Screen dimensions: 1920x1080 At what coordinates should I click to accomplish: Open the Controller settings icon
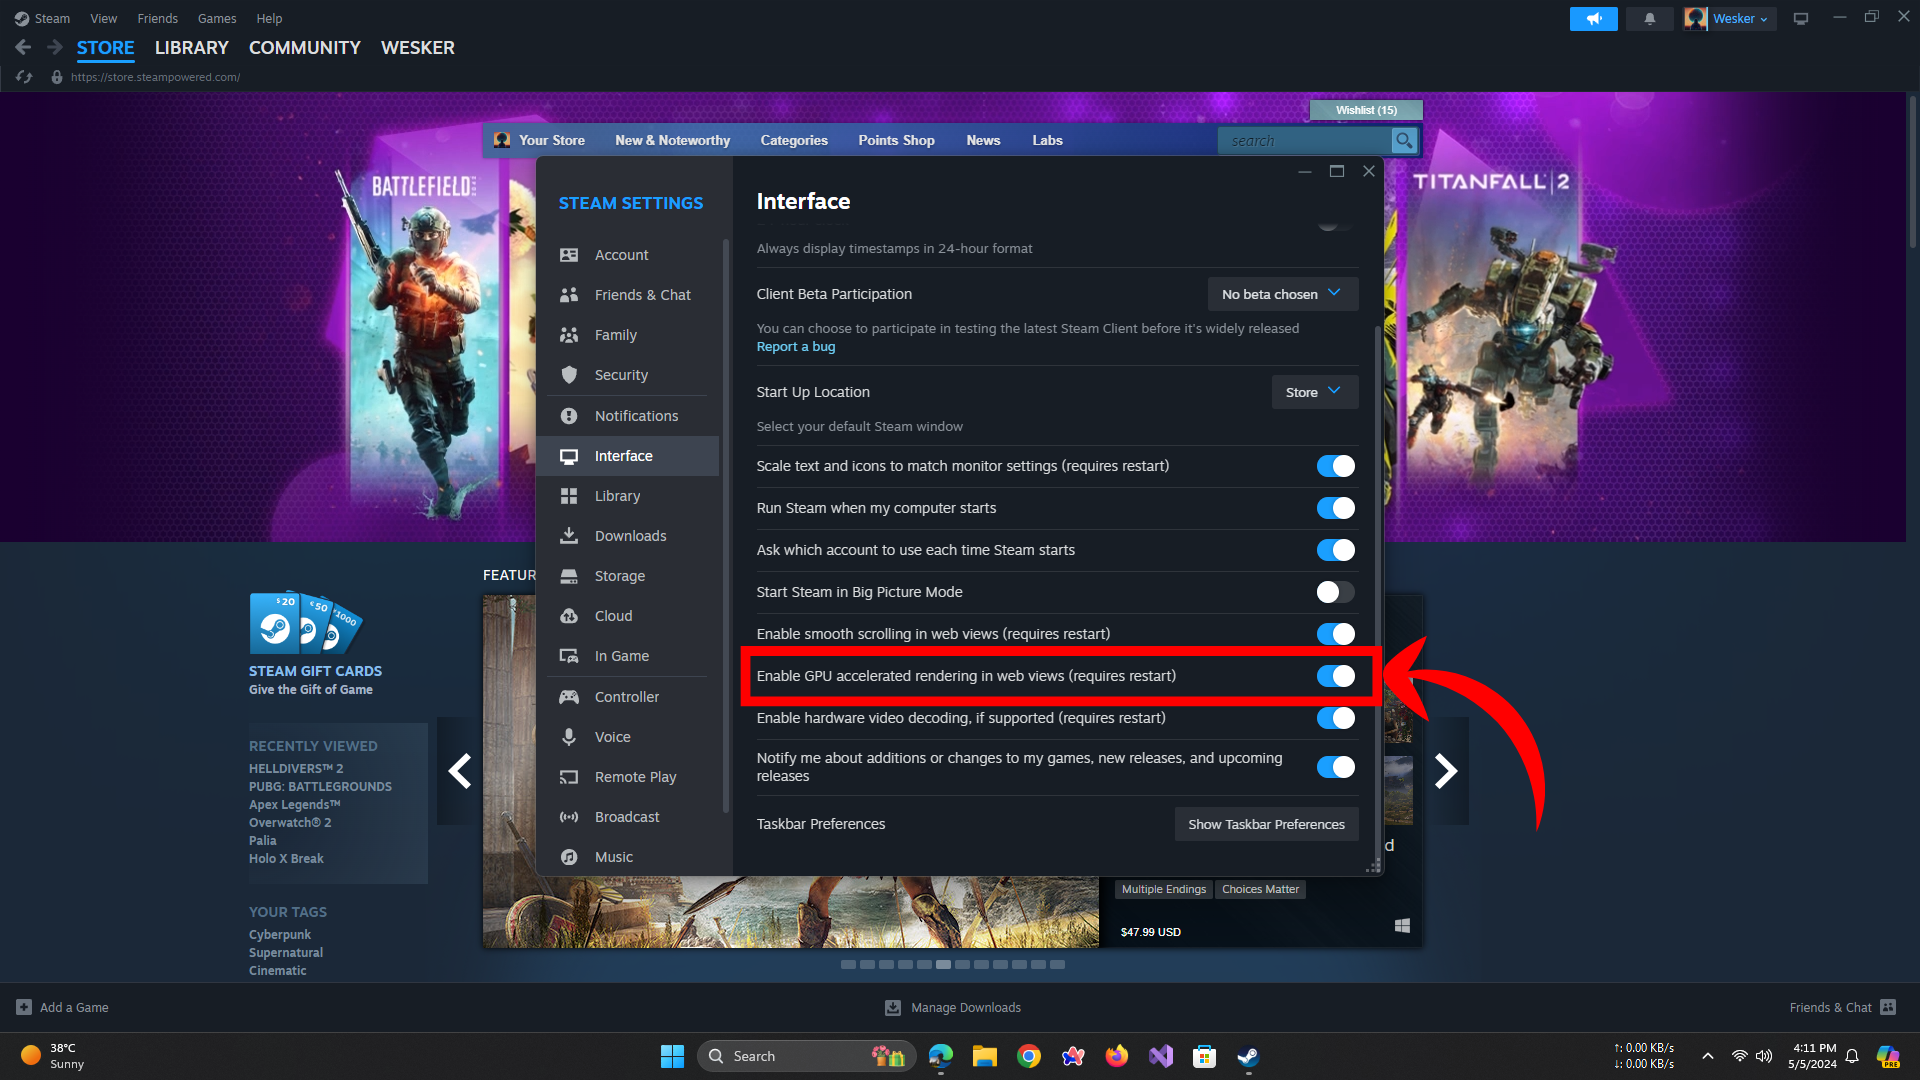[x=569, y=697]
